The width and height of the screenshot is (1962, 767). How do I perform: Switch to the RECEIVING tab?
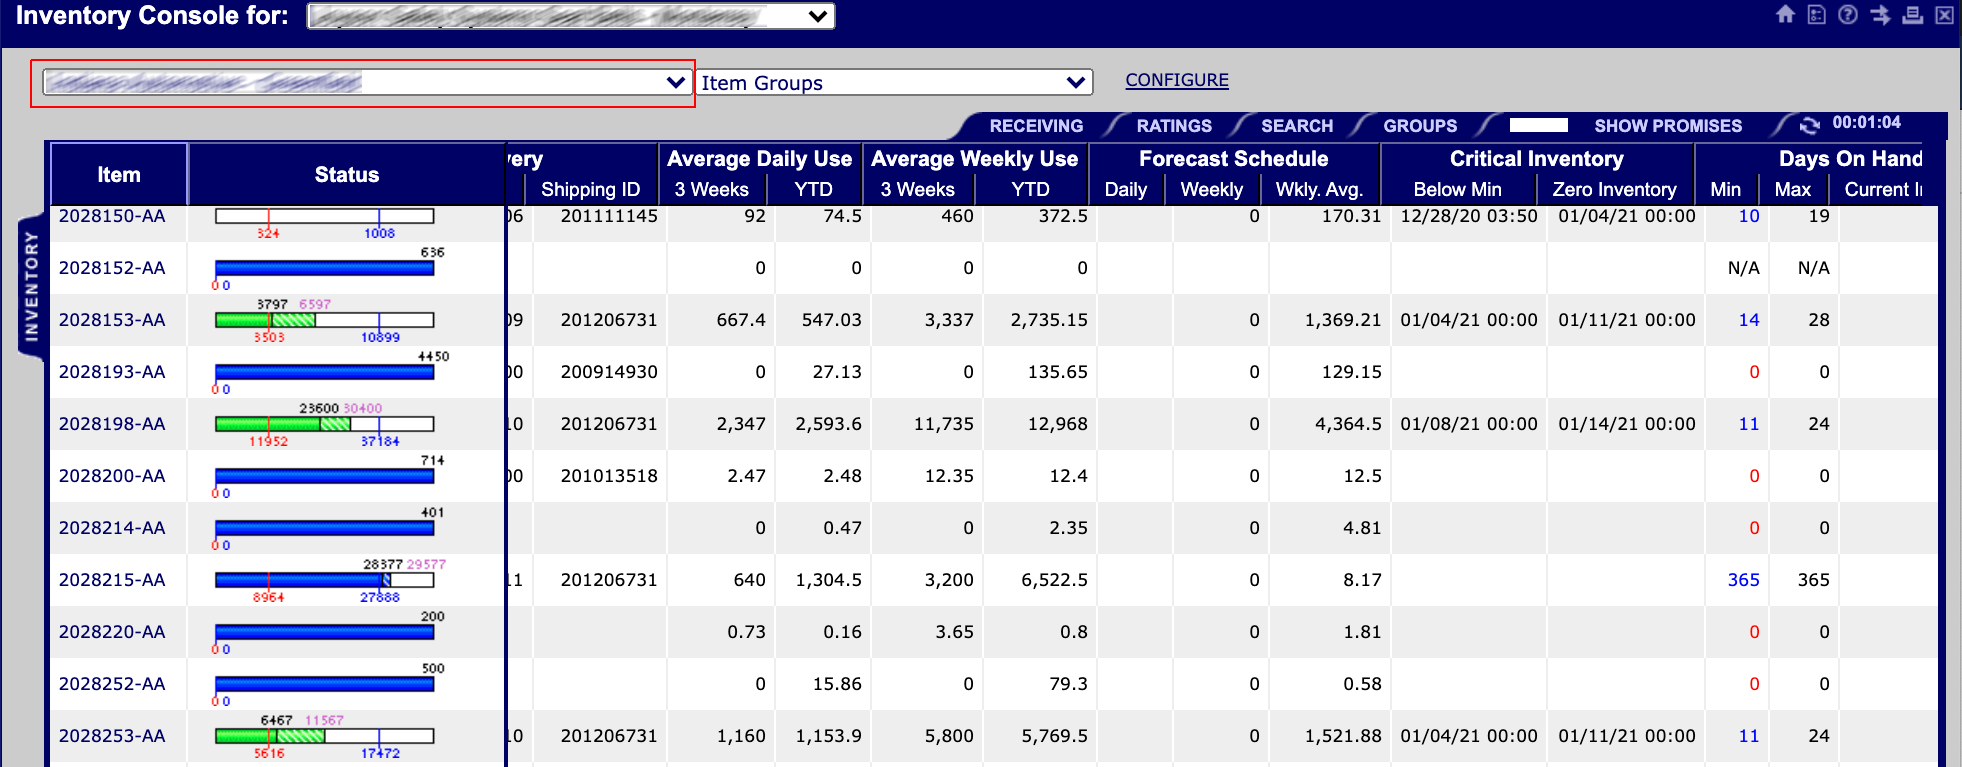coord(1036,126)
